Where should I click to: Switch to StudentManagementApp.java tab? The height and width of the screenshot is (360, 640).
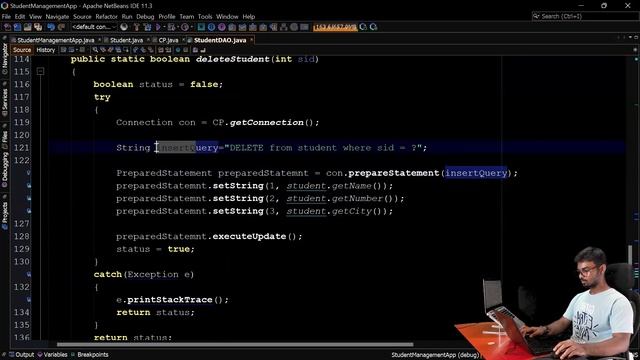56,40
